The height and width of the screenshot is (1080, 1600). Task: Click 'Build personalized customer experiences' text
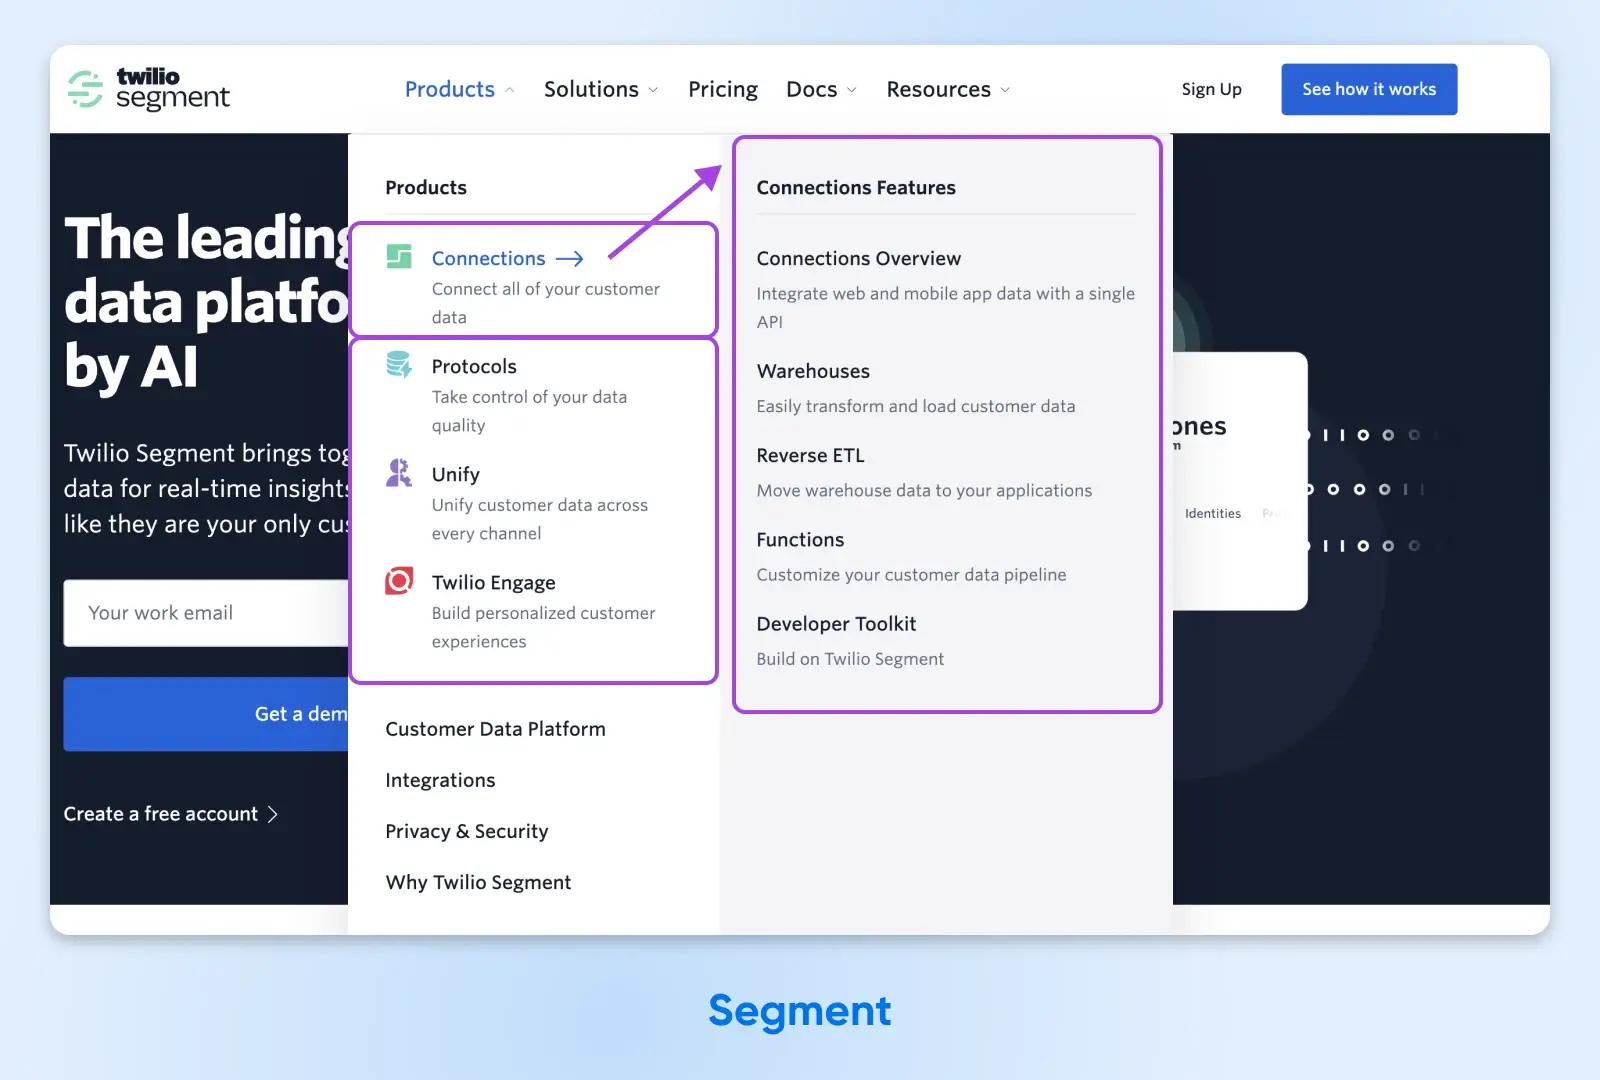tap(544, 627)
